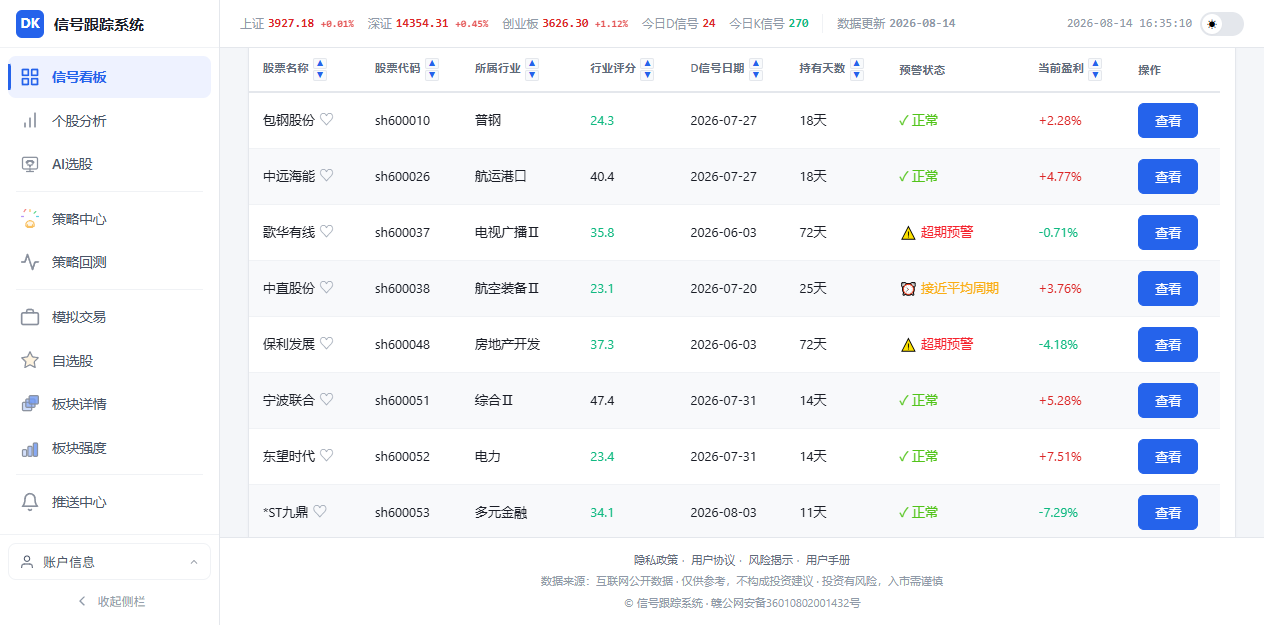The height and width of the screenshot is (625, 1264).
Task: Open the 隐私政策 link
Action: click(656, 560)
